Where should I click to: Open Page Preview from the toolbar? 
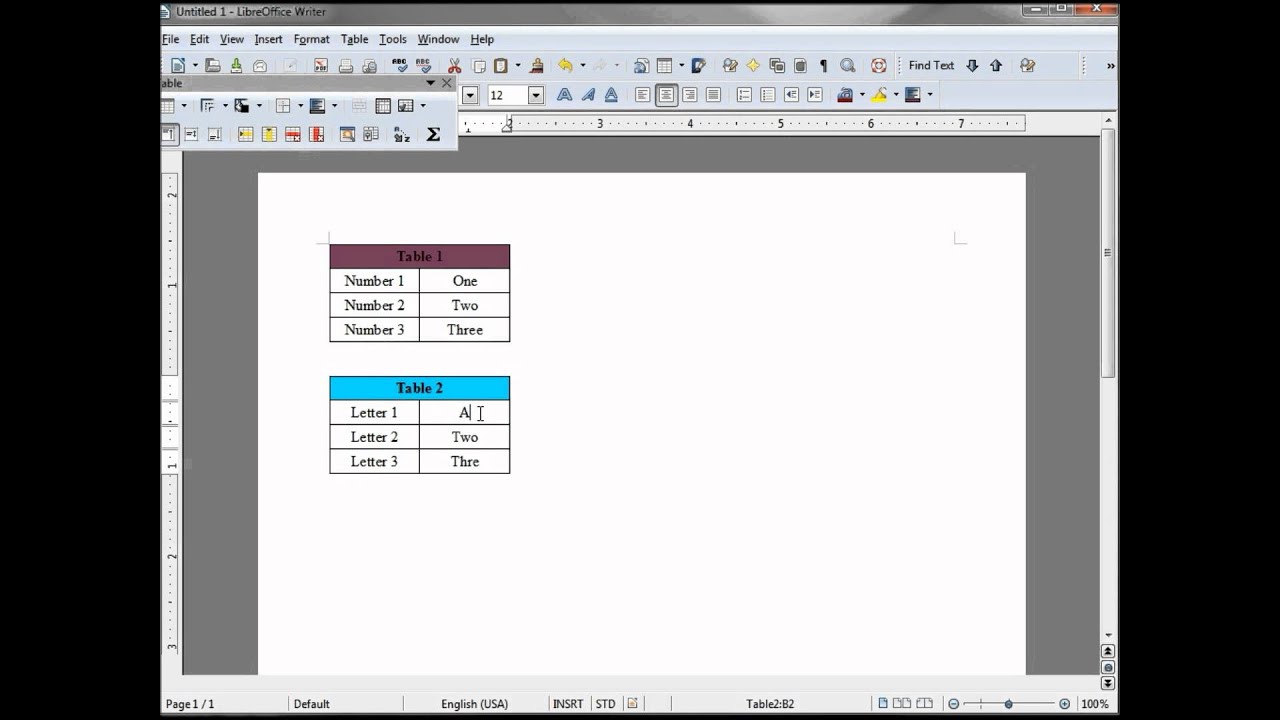(x=369, y=65)
